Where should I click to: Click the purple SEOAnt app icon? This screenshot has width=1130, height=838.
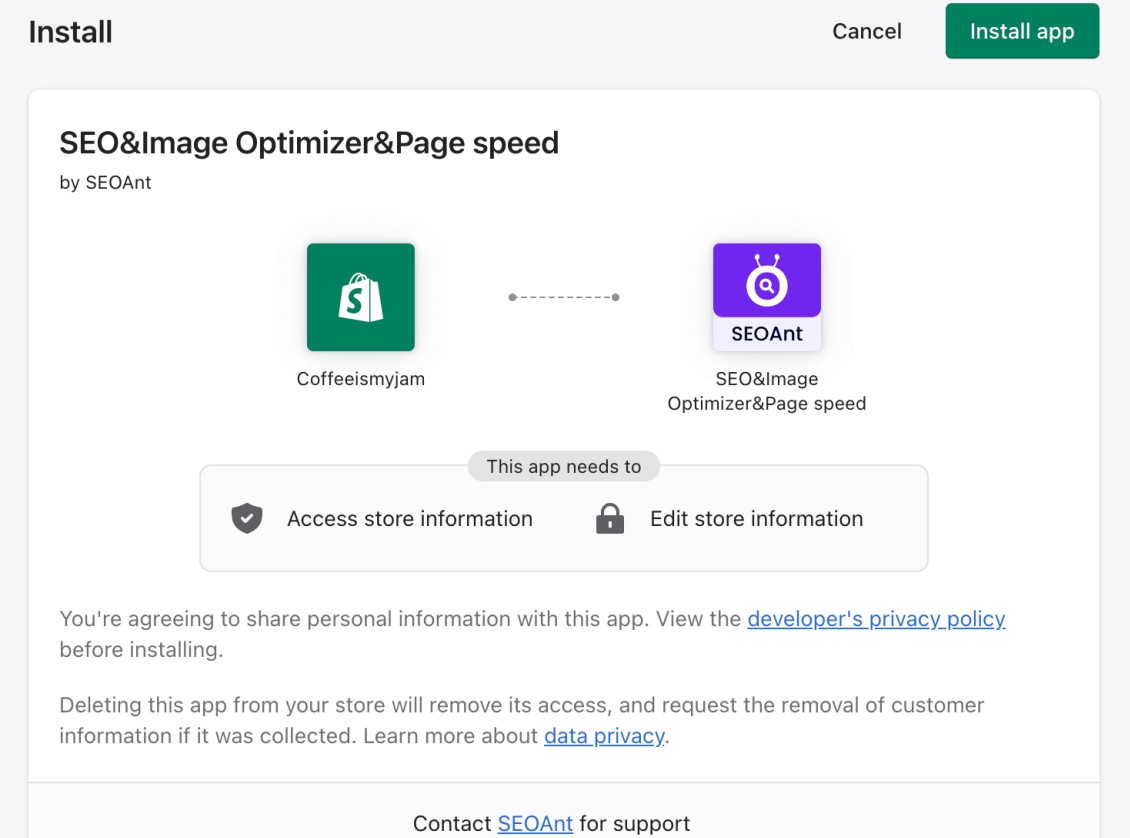pyautogui.click(x=767, y=297)
